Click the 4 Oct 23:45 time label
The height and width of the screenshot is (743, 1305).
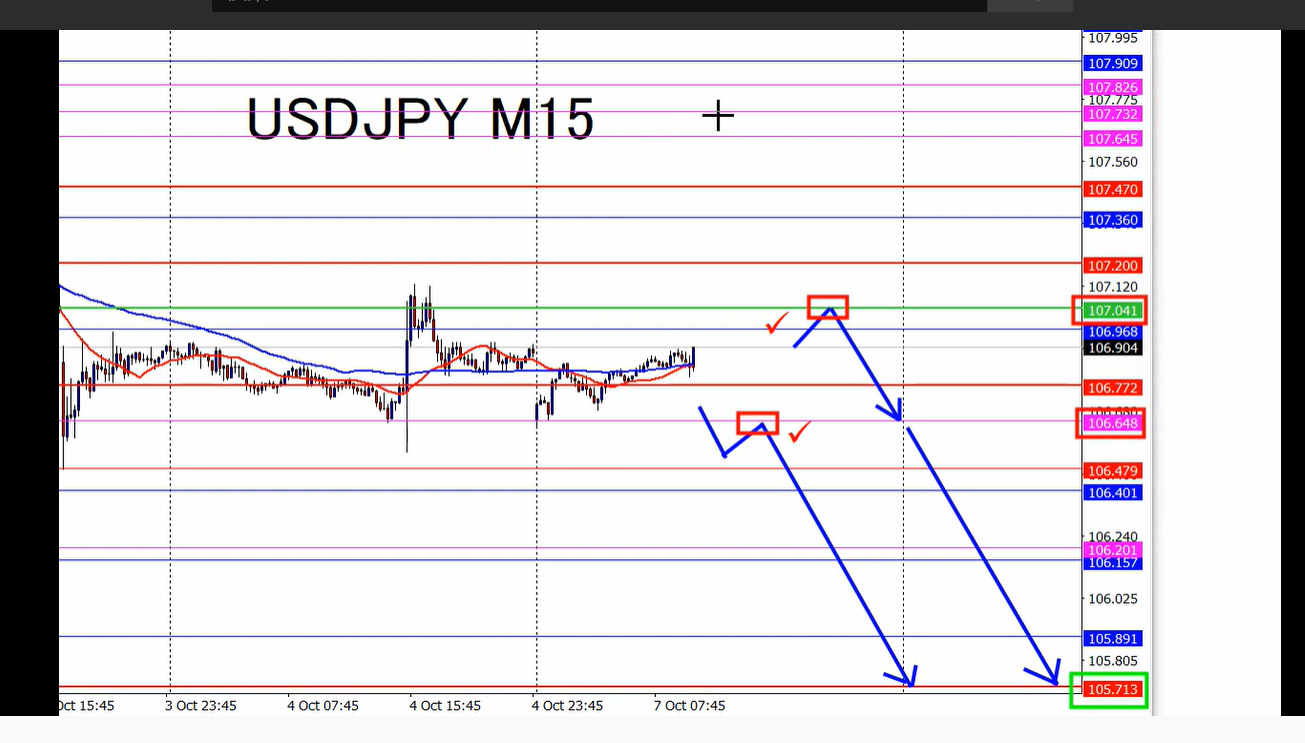(x=567, y=706)
